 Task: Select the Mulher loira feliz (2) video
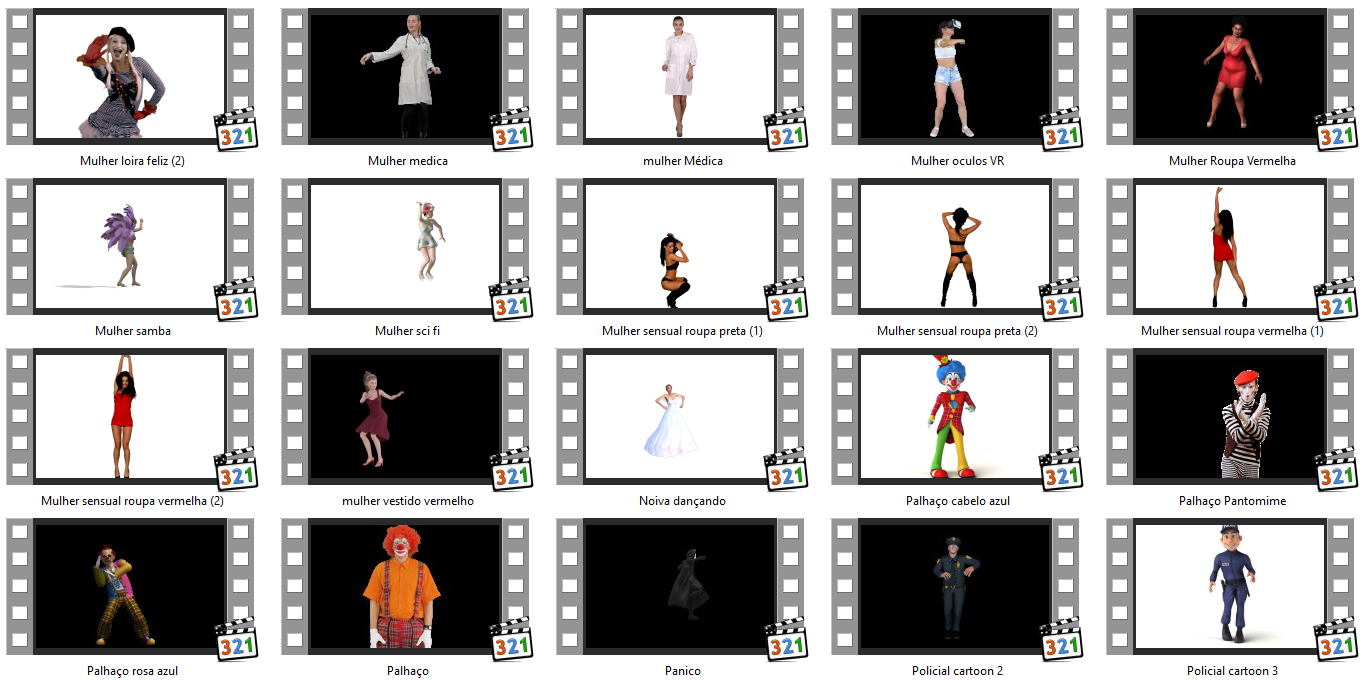tap(130, 77)
